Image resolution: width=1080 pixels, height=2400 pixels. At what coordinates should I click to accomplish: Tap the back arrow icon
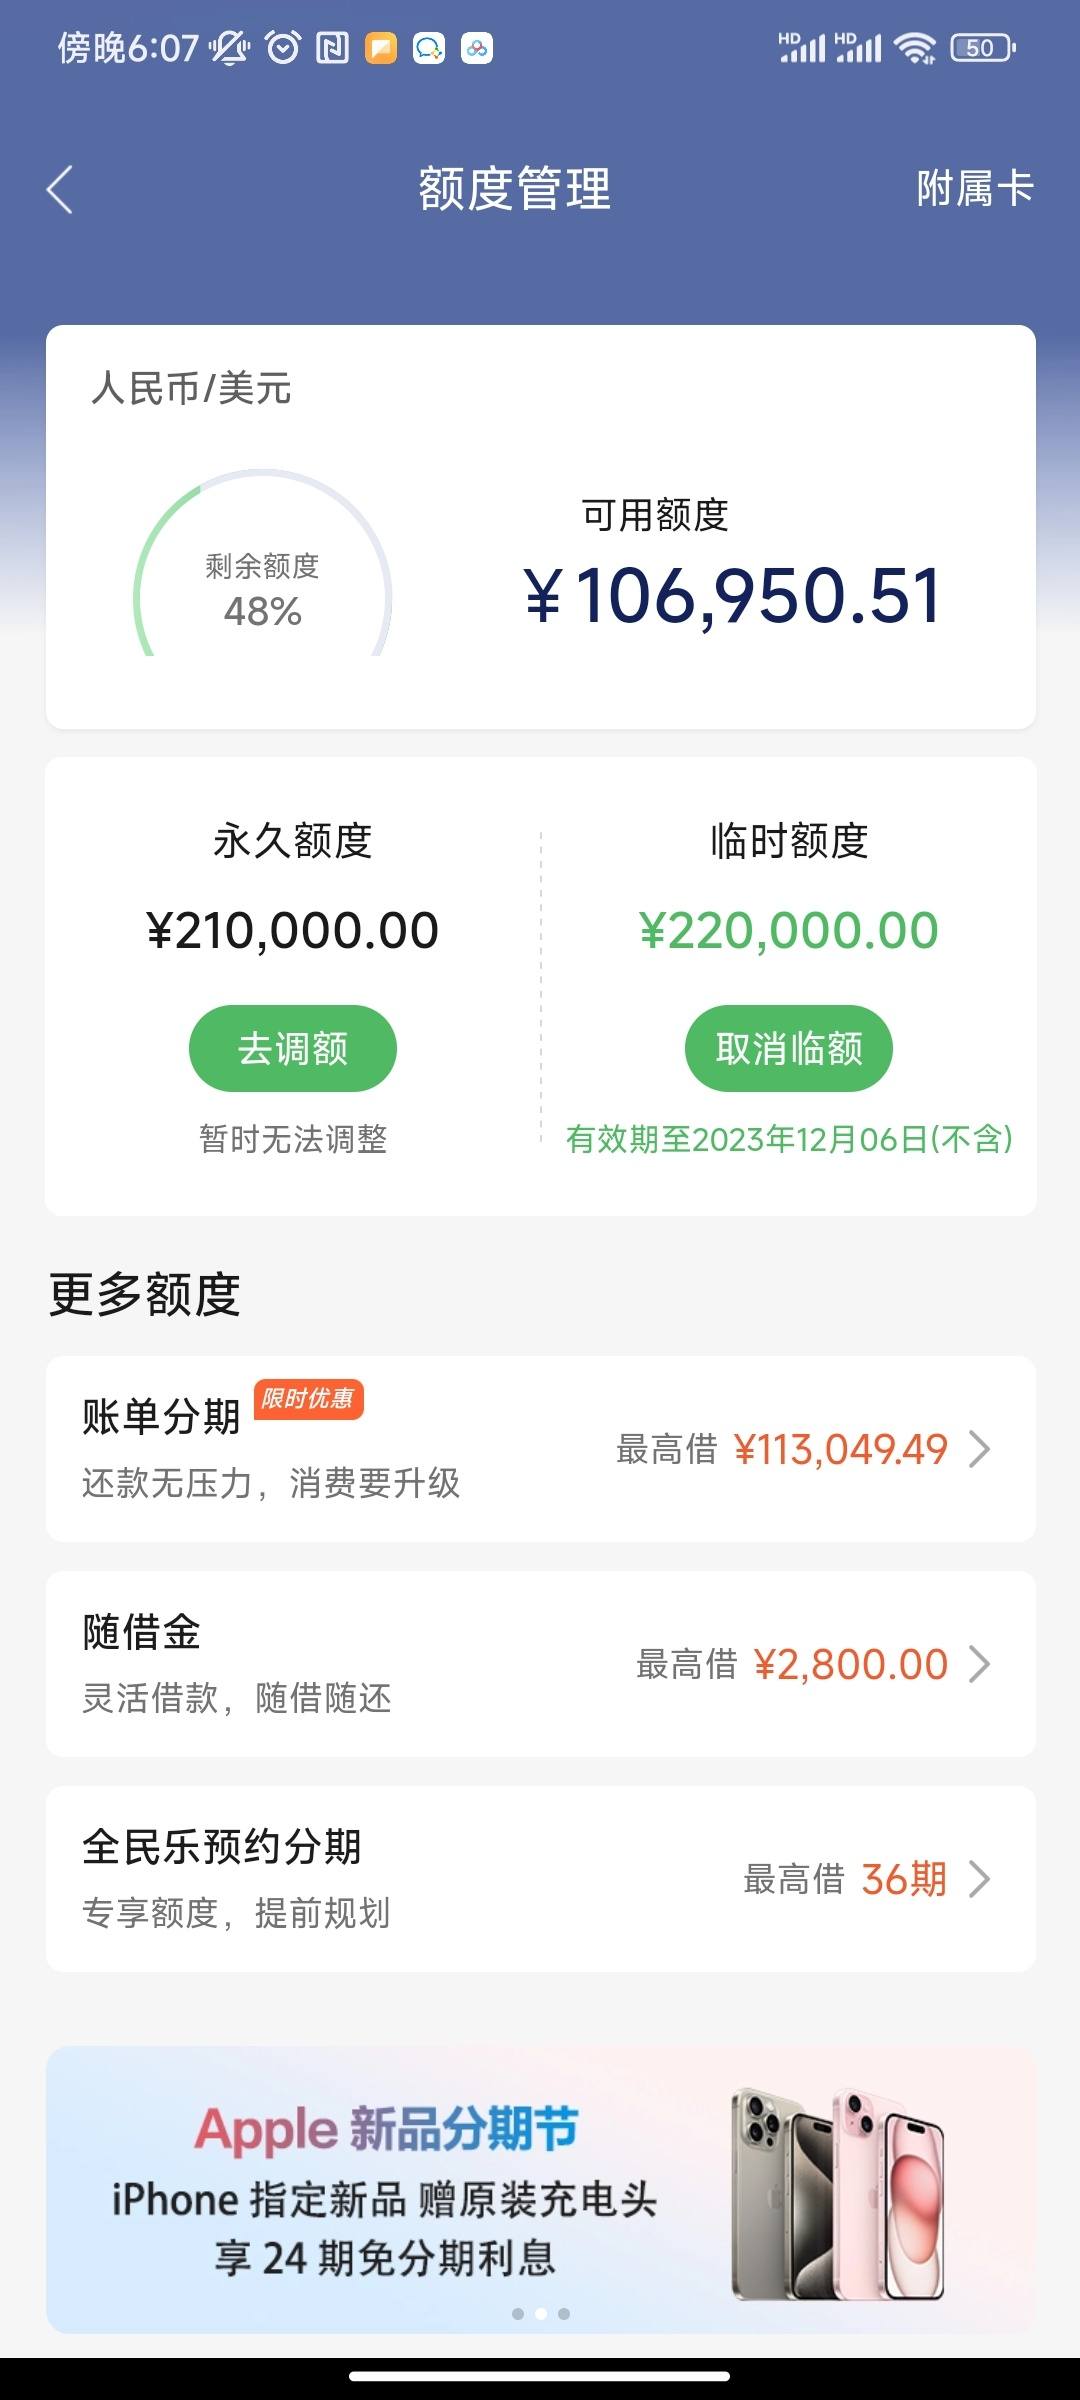click(60, 190)
